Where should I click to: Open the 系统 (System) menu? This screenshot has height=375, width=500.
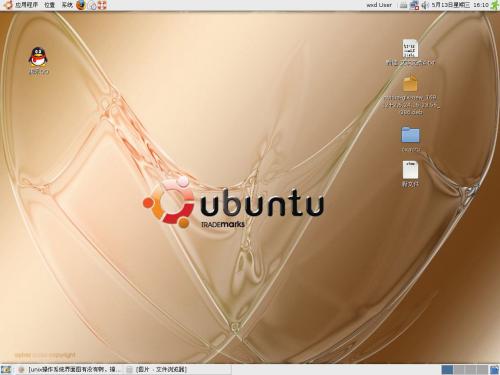pos(67,5)
